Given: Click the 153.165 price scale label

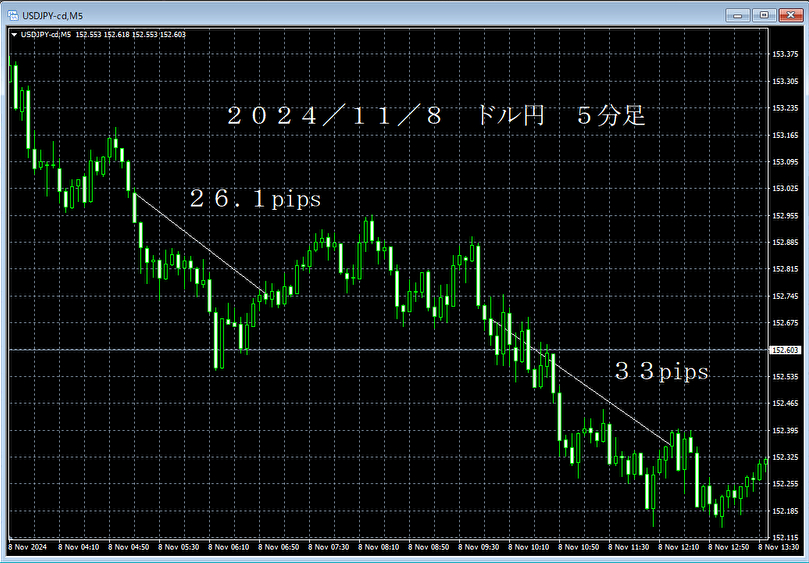Looking at the screenshot, I should click(785, 135).
